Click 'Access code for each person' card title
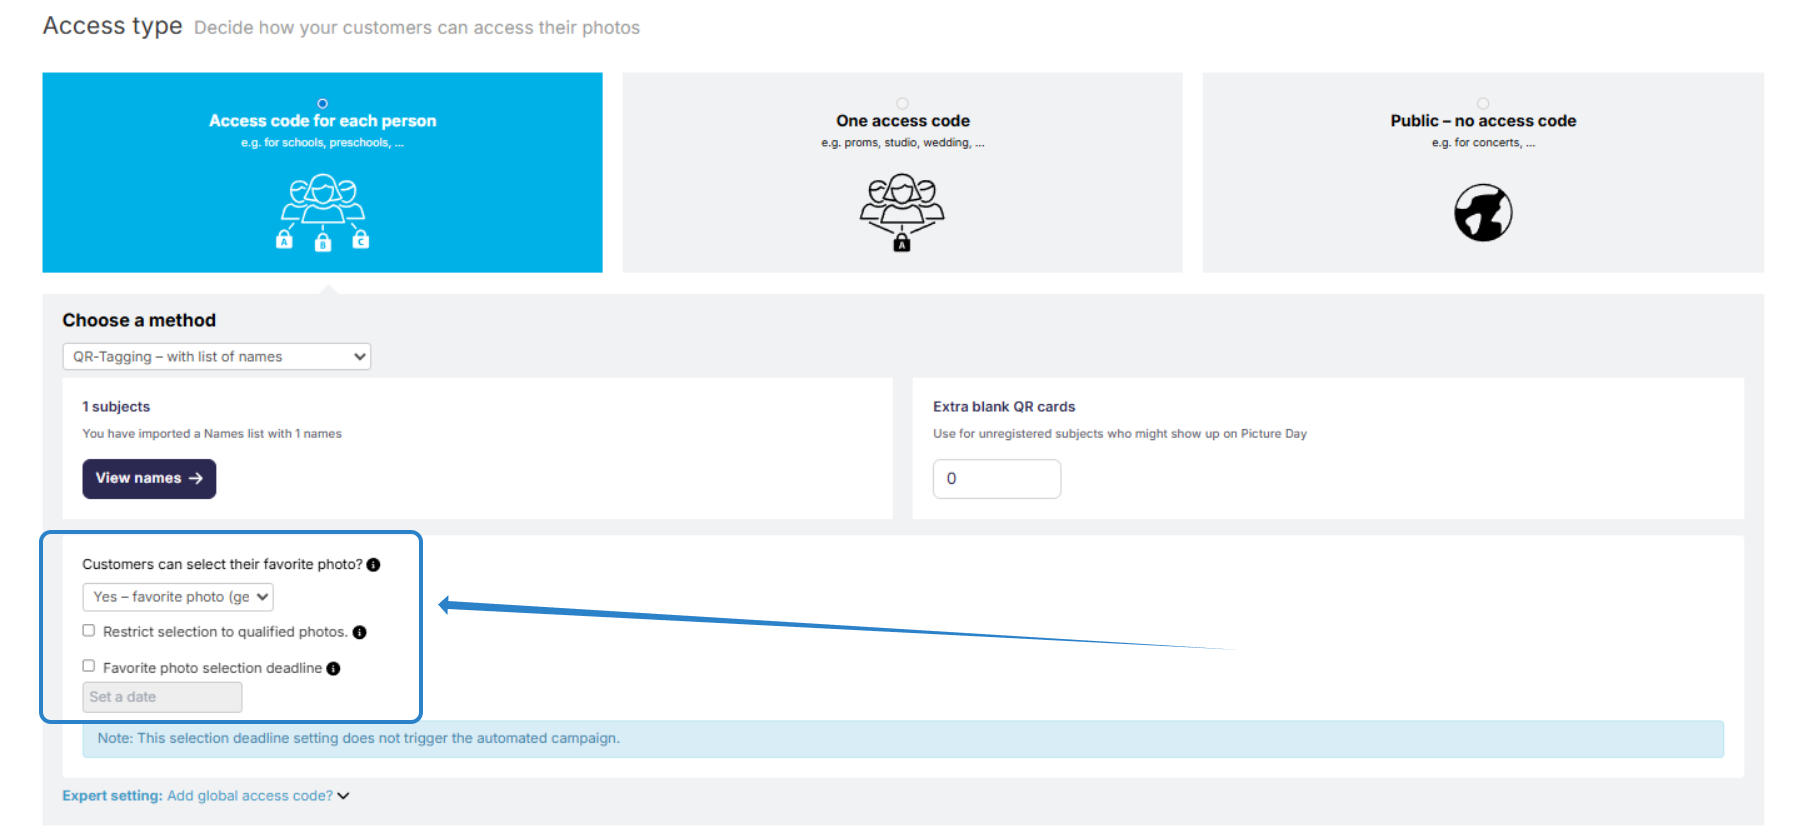This screenshot has height=838, width=1798. (x=322, y=121)
